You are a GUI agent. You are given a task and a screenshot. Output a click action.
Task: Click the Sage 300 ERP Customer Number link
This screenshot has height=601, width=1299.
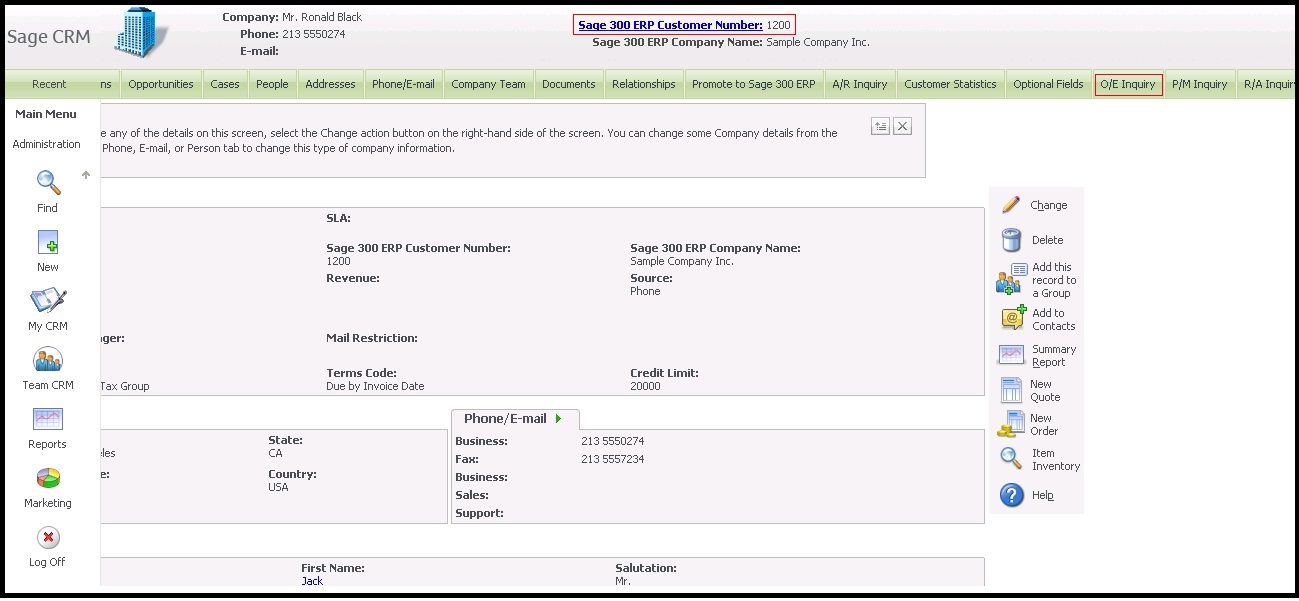(x=670, y=25)
